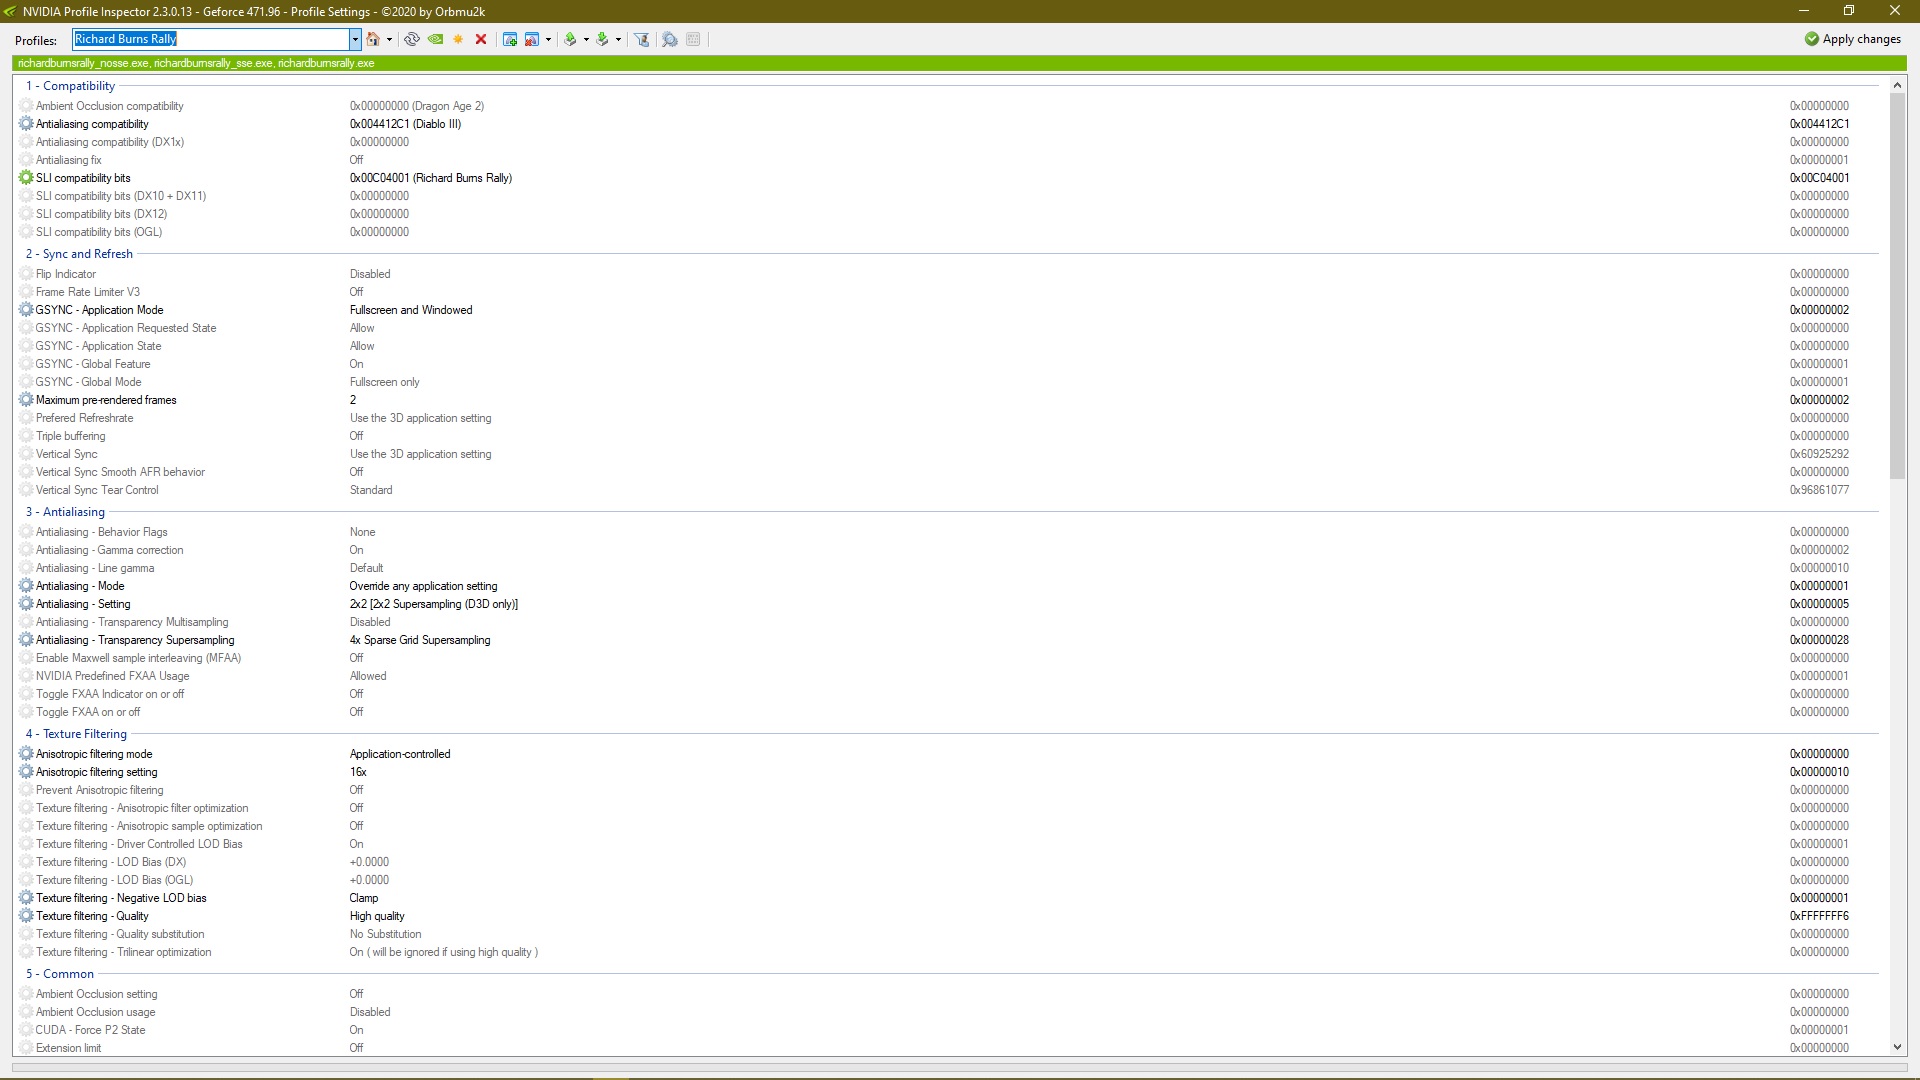Open the import profiles dropdown arrow

coord(618,40)
